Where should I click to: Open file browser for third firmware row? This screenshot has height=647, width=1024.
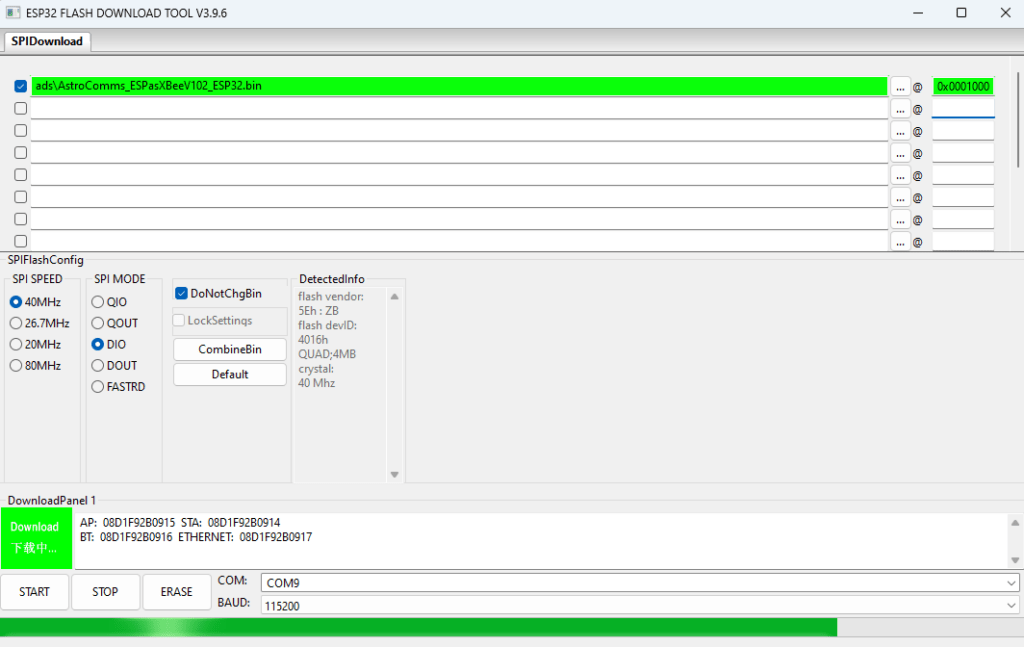900,131
